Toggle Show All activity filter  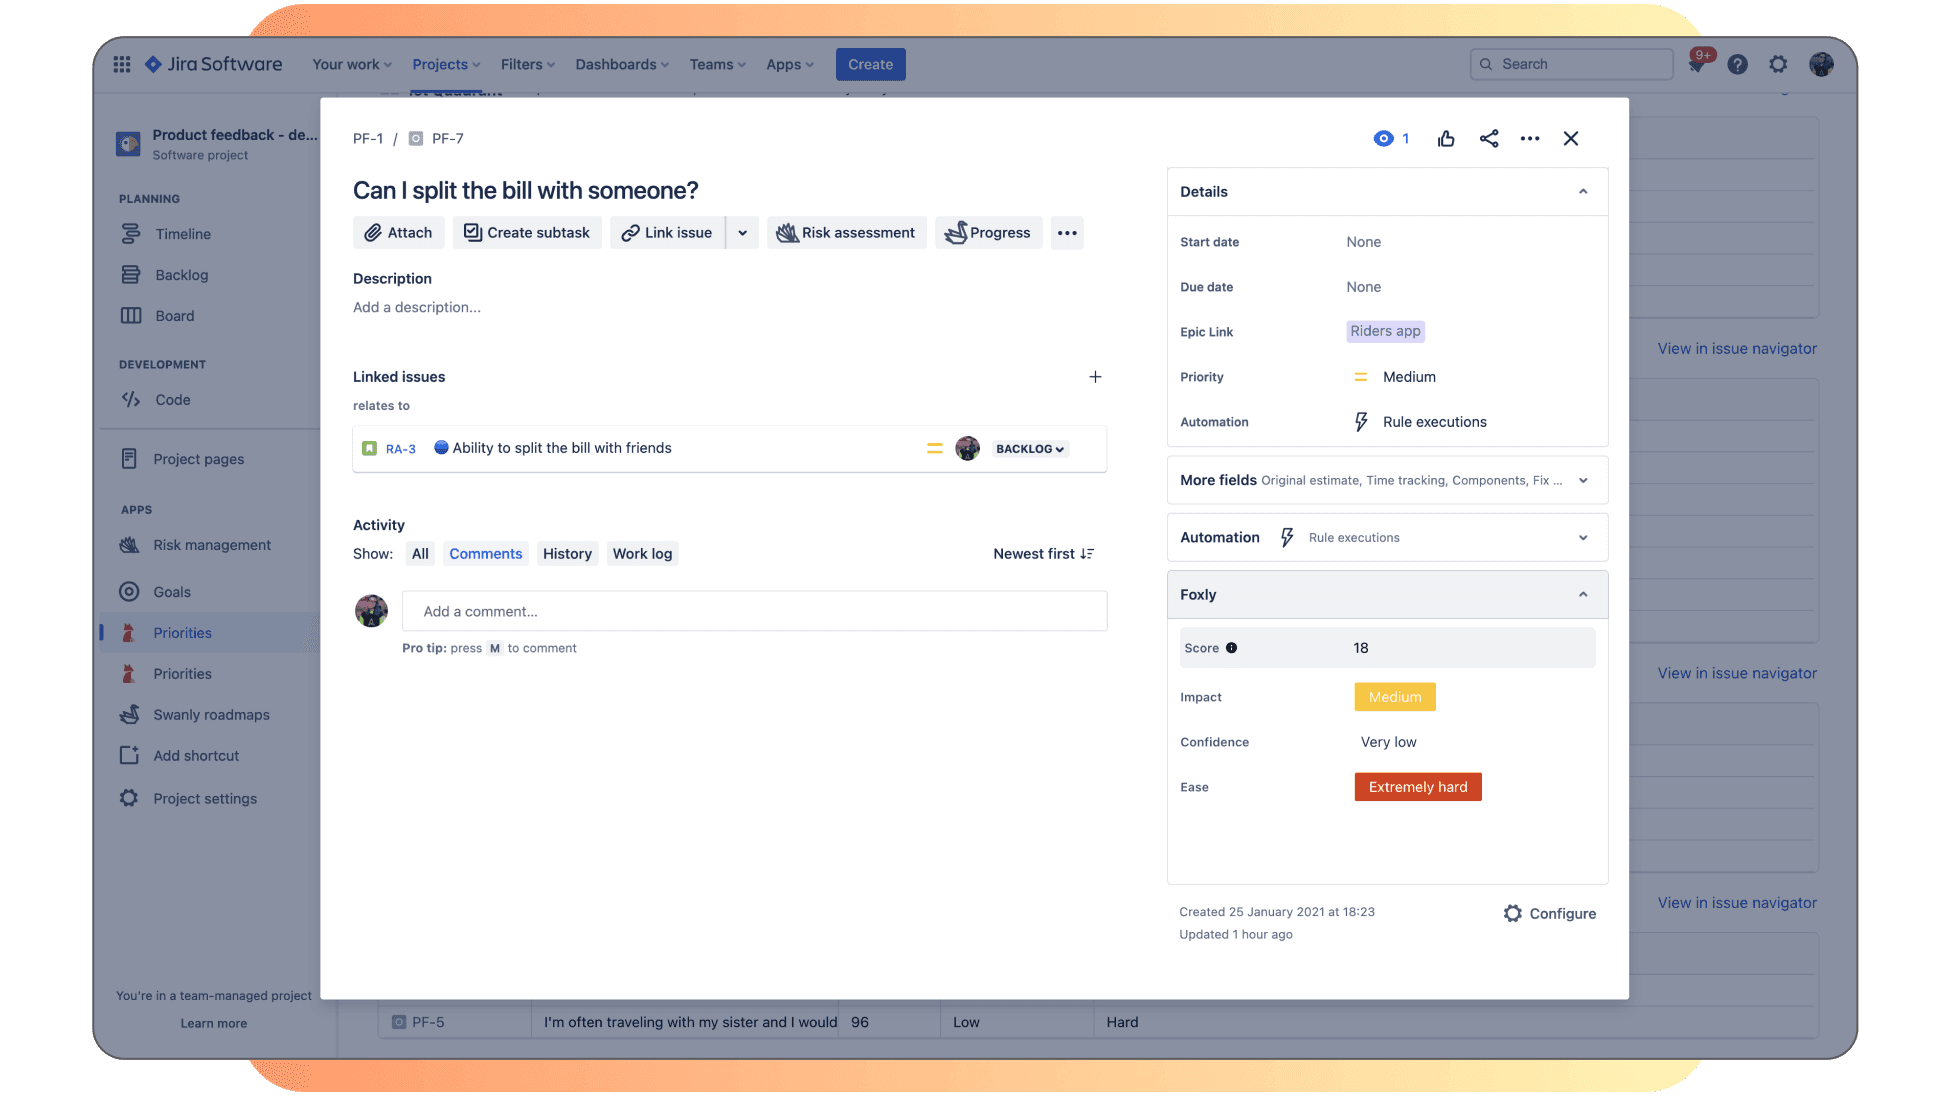point(419,553)
